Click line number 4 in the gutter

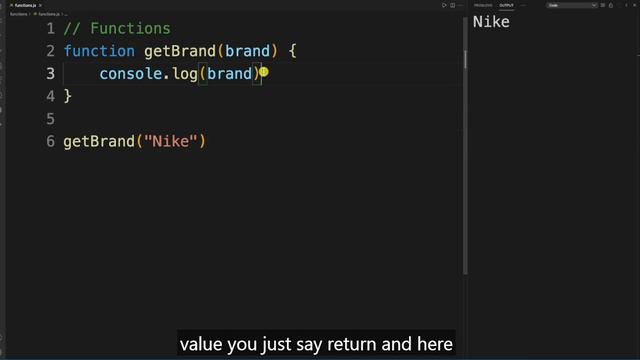tap(50, 96)
